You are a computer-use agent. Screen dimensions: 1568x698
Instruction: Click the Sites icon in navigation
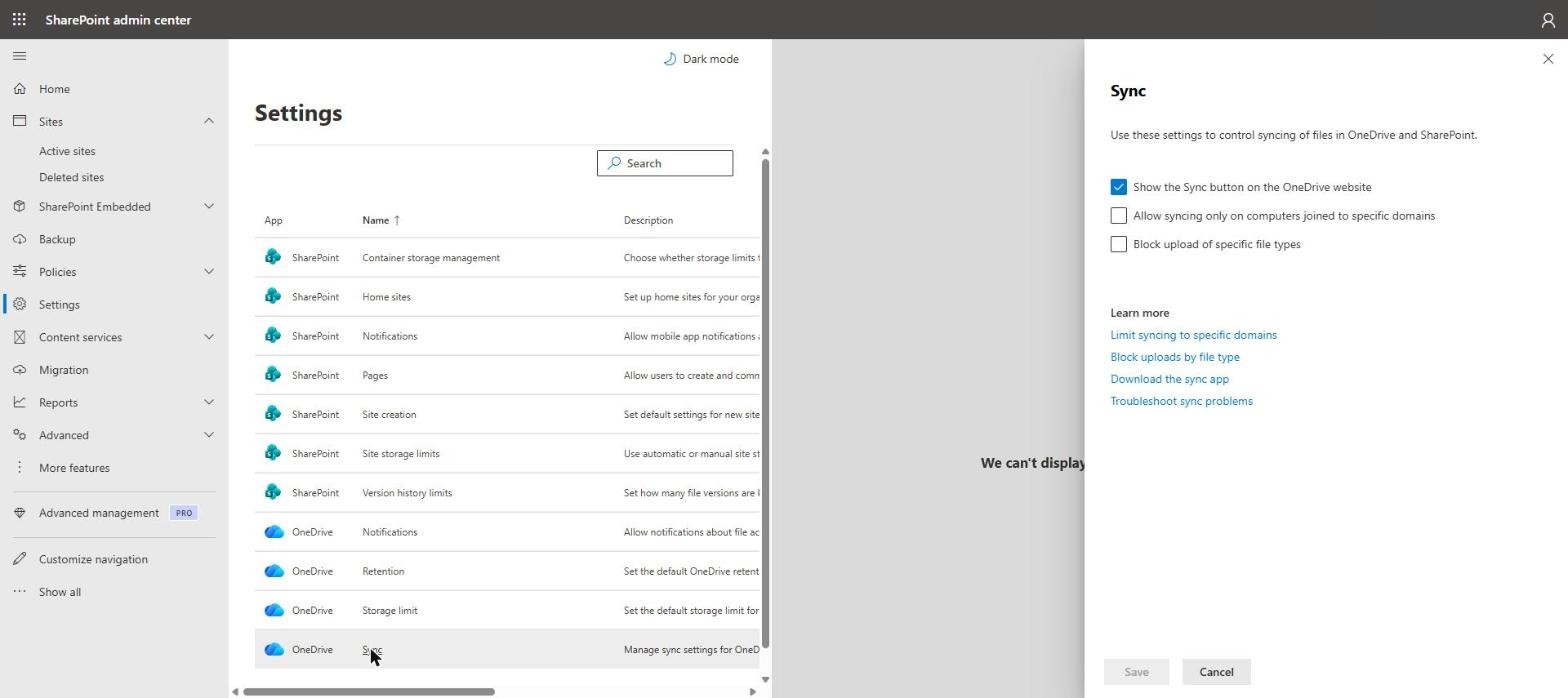(19, 121)
